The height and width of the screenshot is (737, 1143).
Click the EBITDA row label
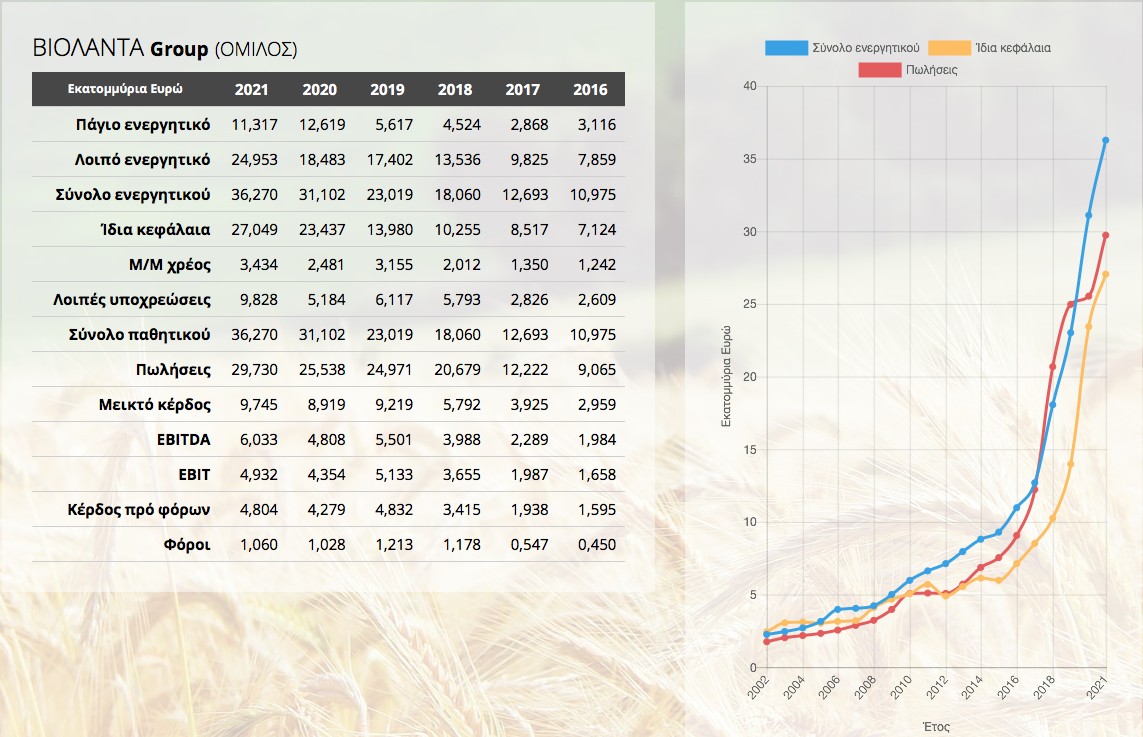pyautogui.click(x=184, y=440)
